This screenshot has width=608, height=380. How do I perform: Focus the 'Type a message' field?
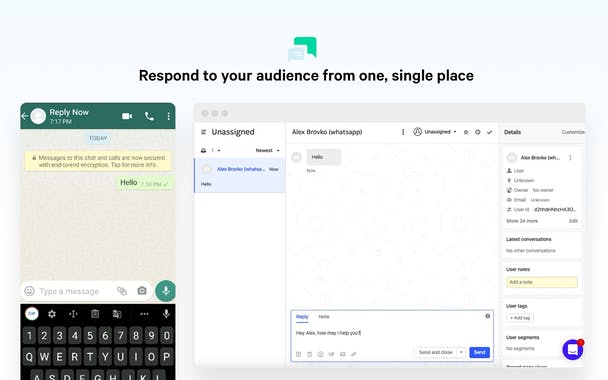click(x=69, y=291)
